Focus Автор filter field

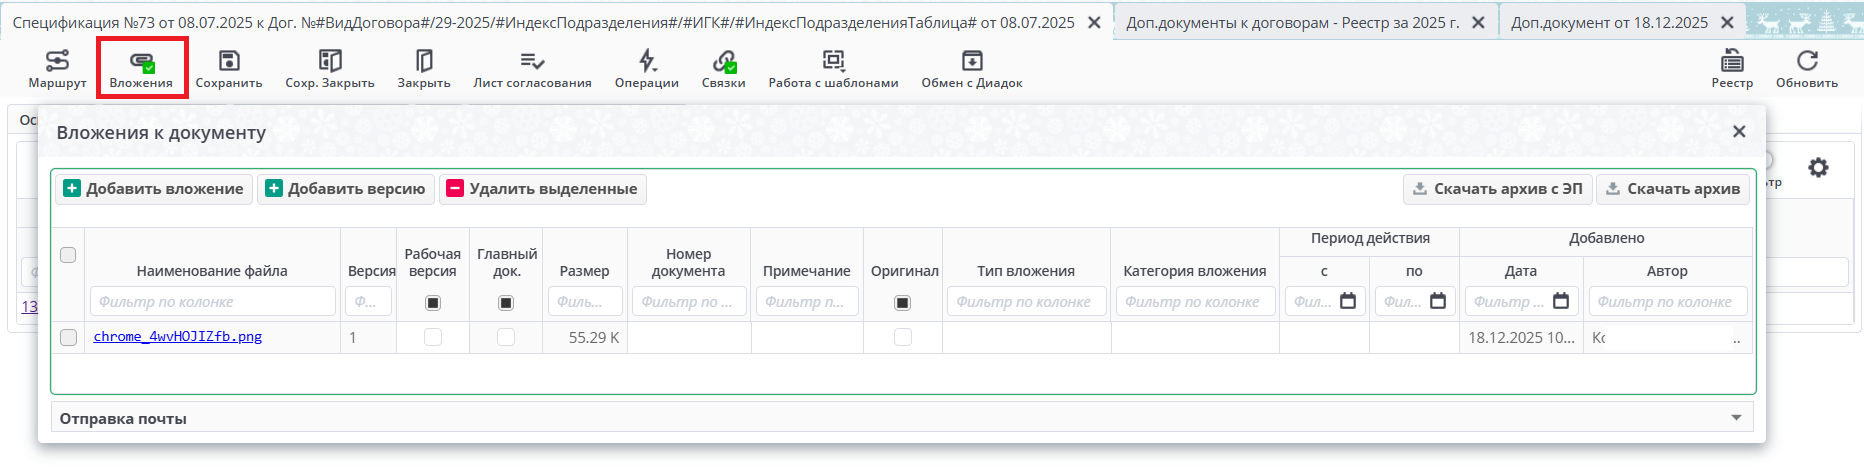pos(1668,301)
